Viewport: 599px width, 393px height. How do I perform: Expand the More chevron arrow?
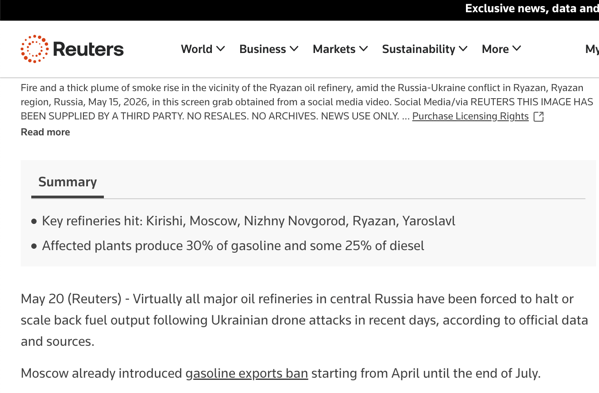point(516,49)
